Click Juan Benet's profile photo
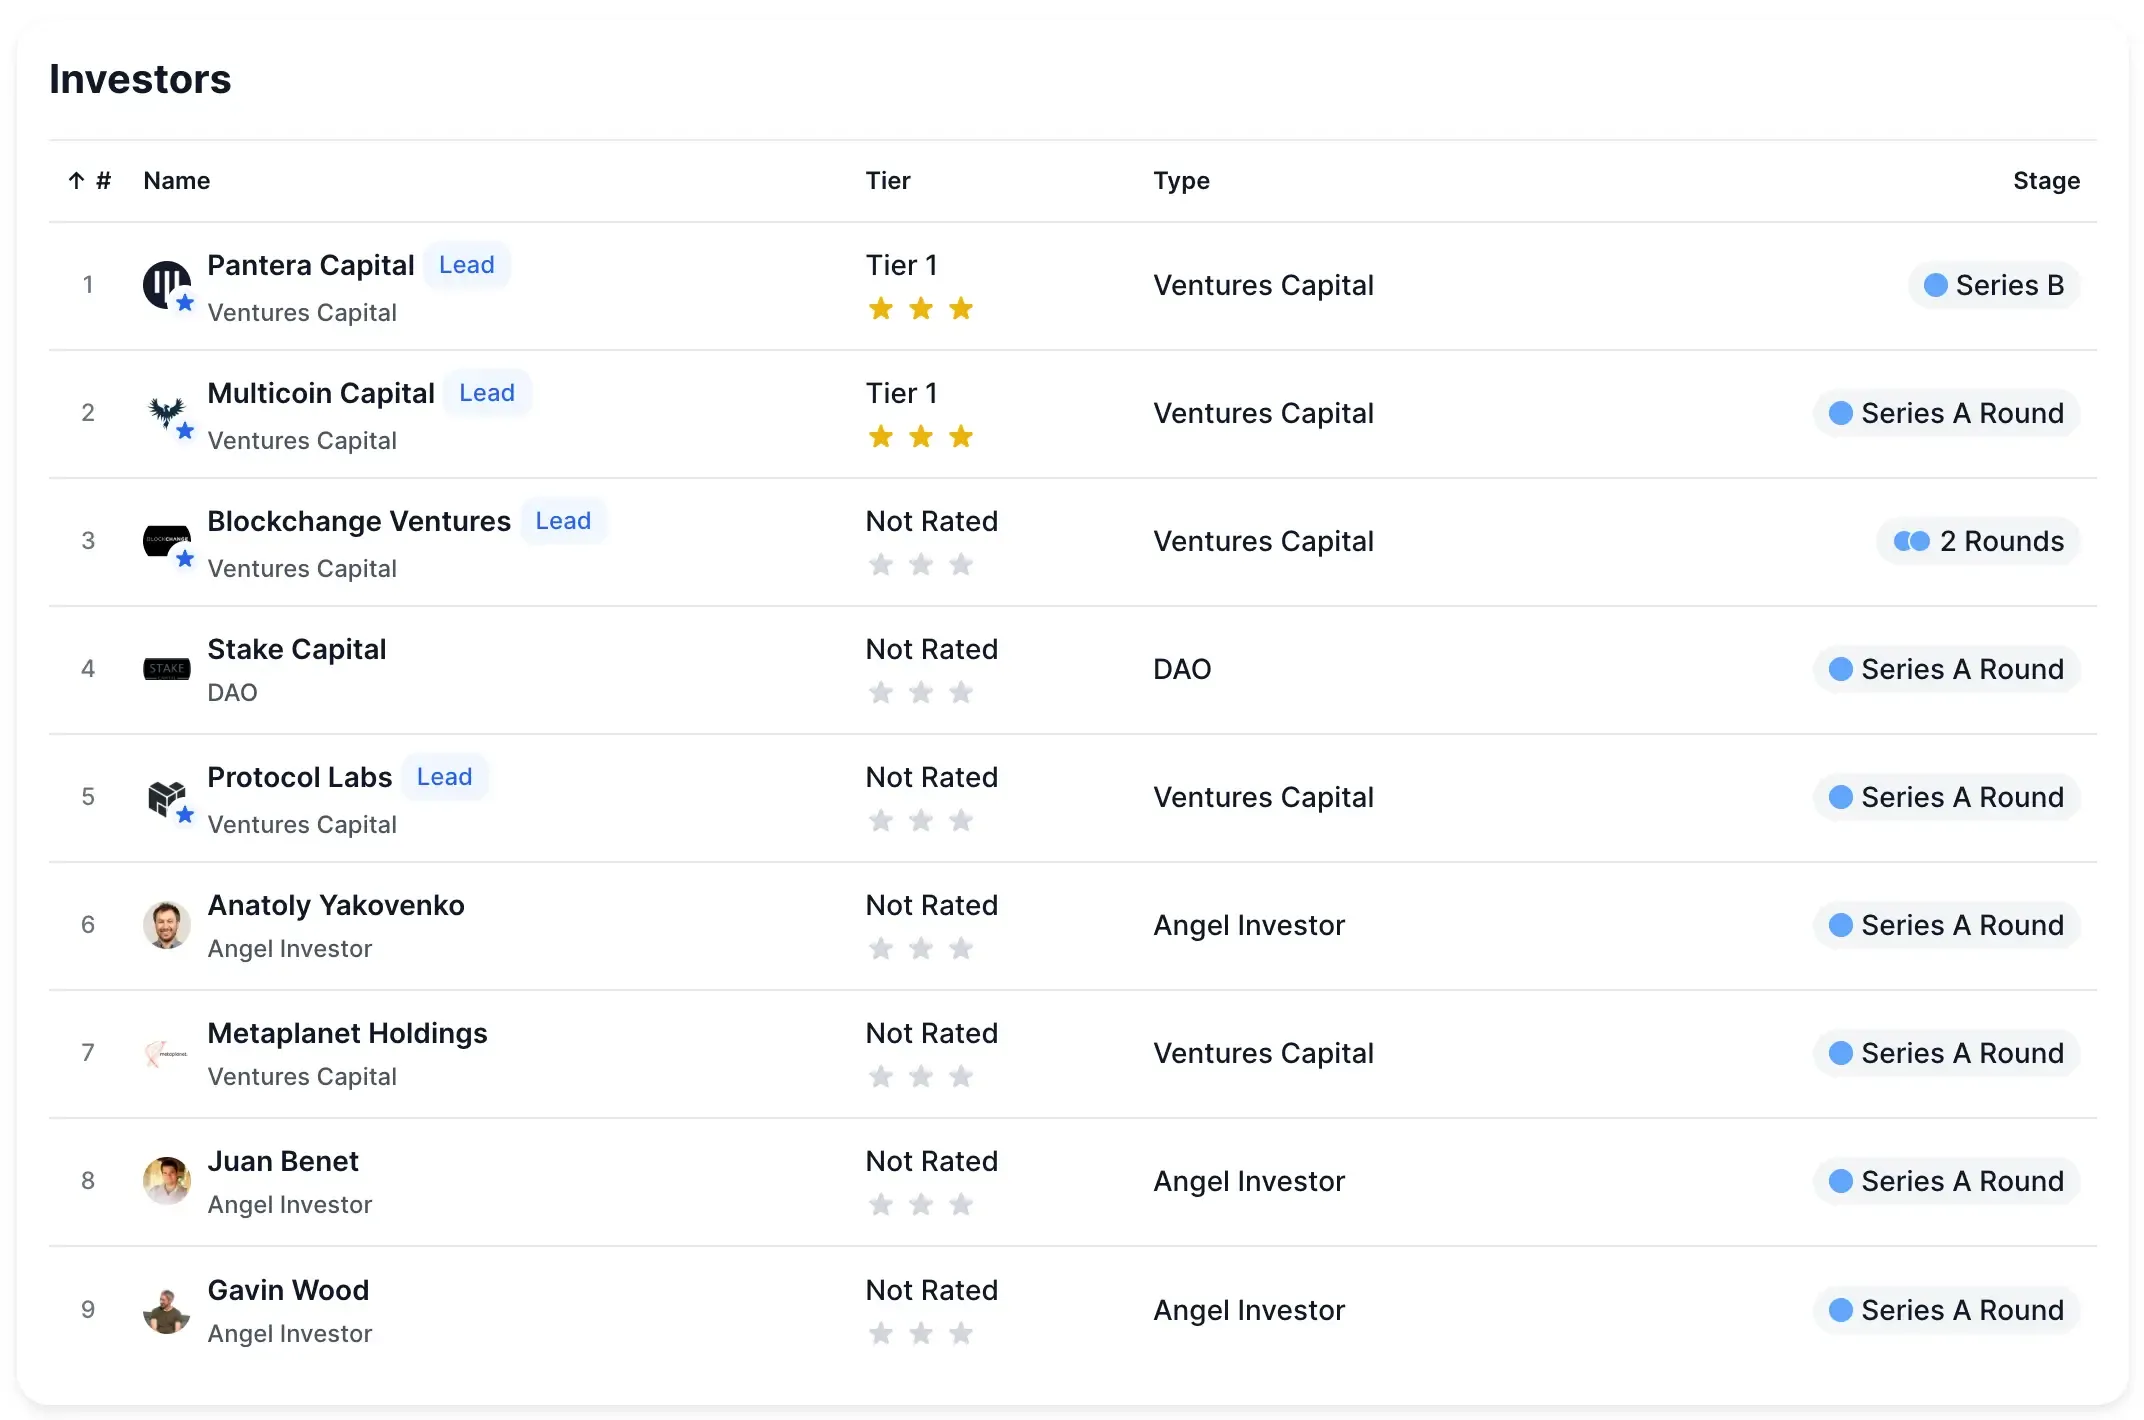Image resolution: width=2144 pixels, height=1420 pixels. [166, 1181]
